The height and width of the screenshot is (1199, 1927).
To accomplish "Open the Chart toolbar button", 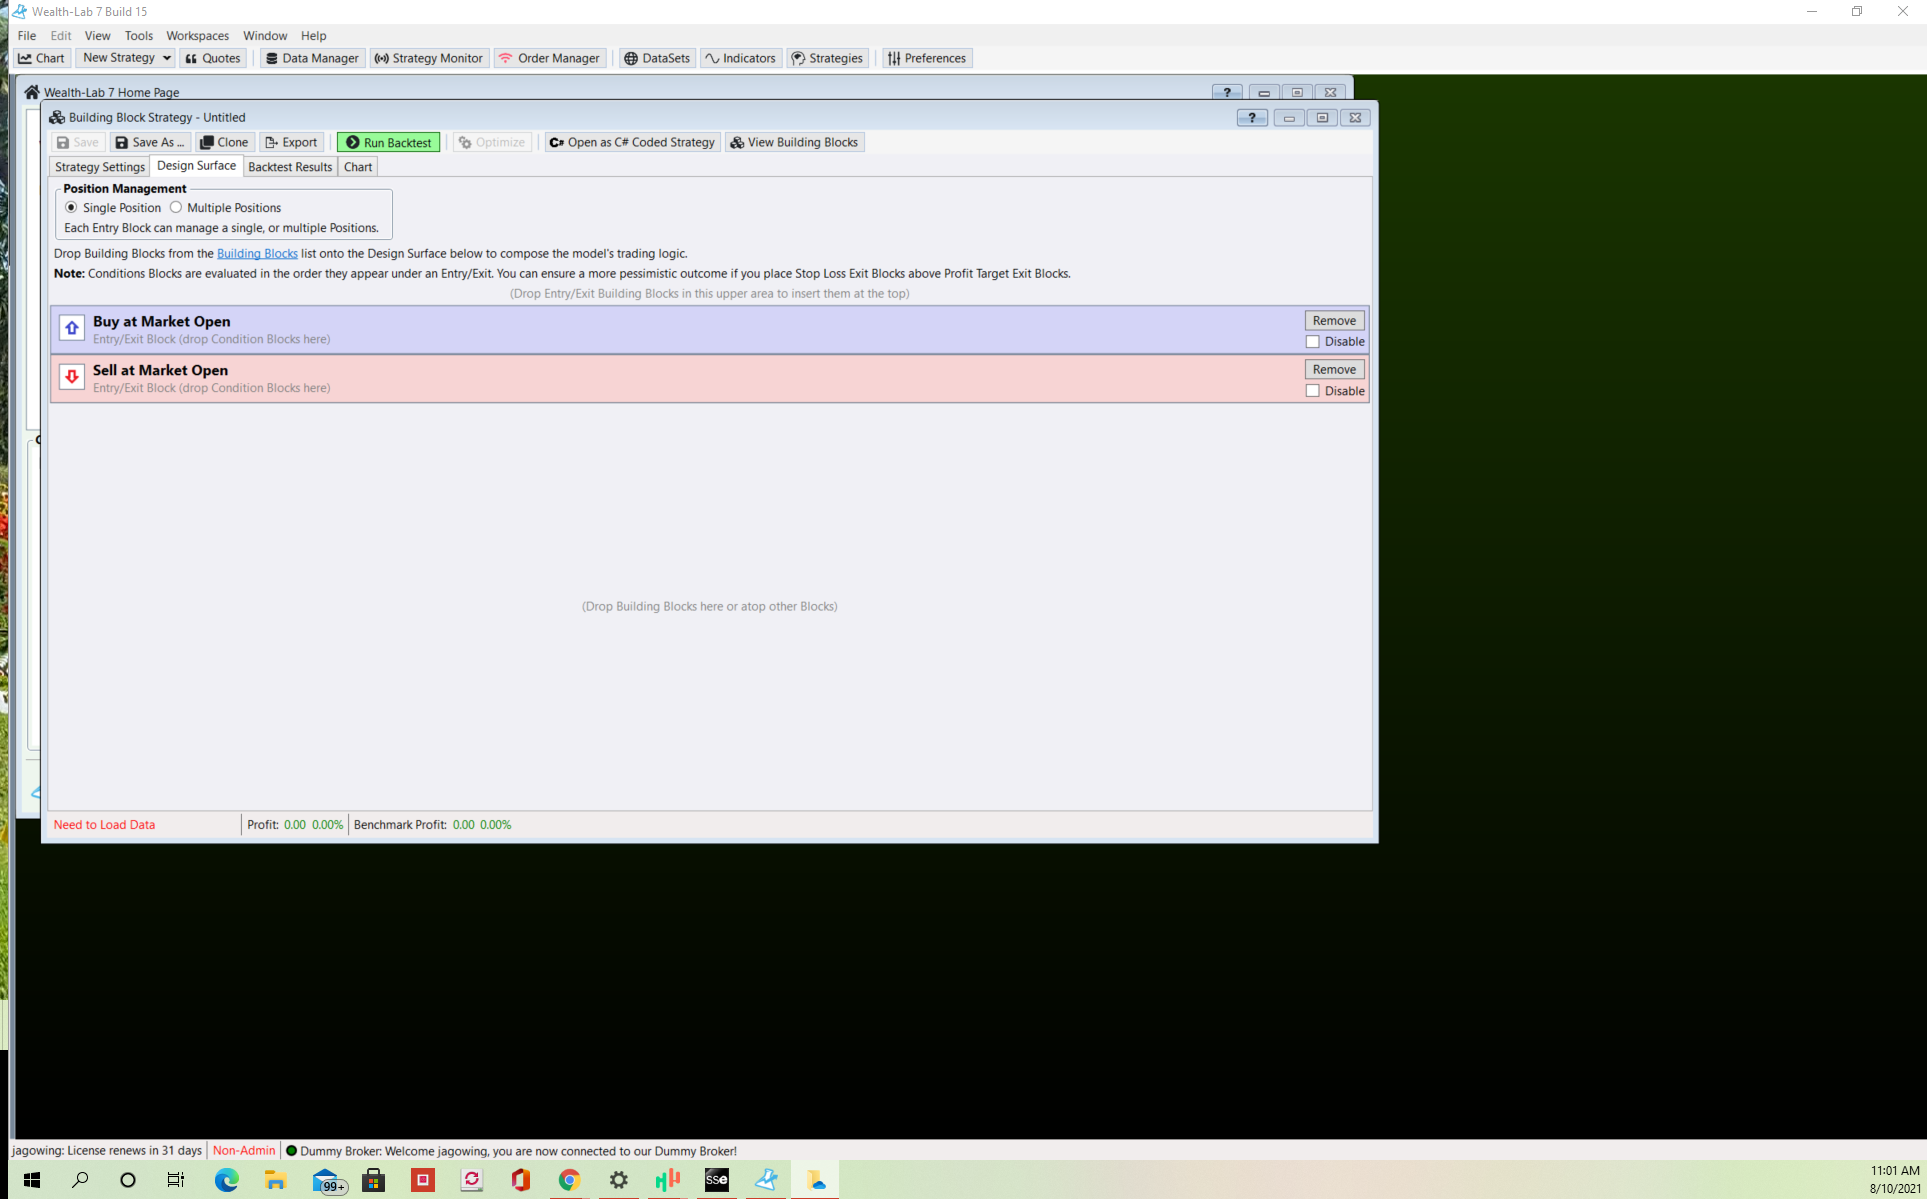I will [x=42, y=58].
